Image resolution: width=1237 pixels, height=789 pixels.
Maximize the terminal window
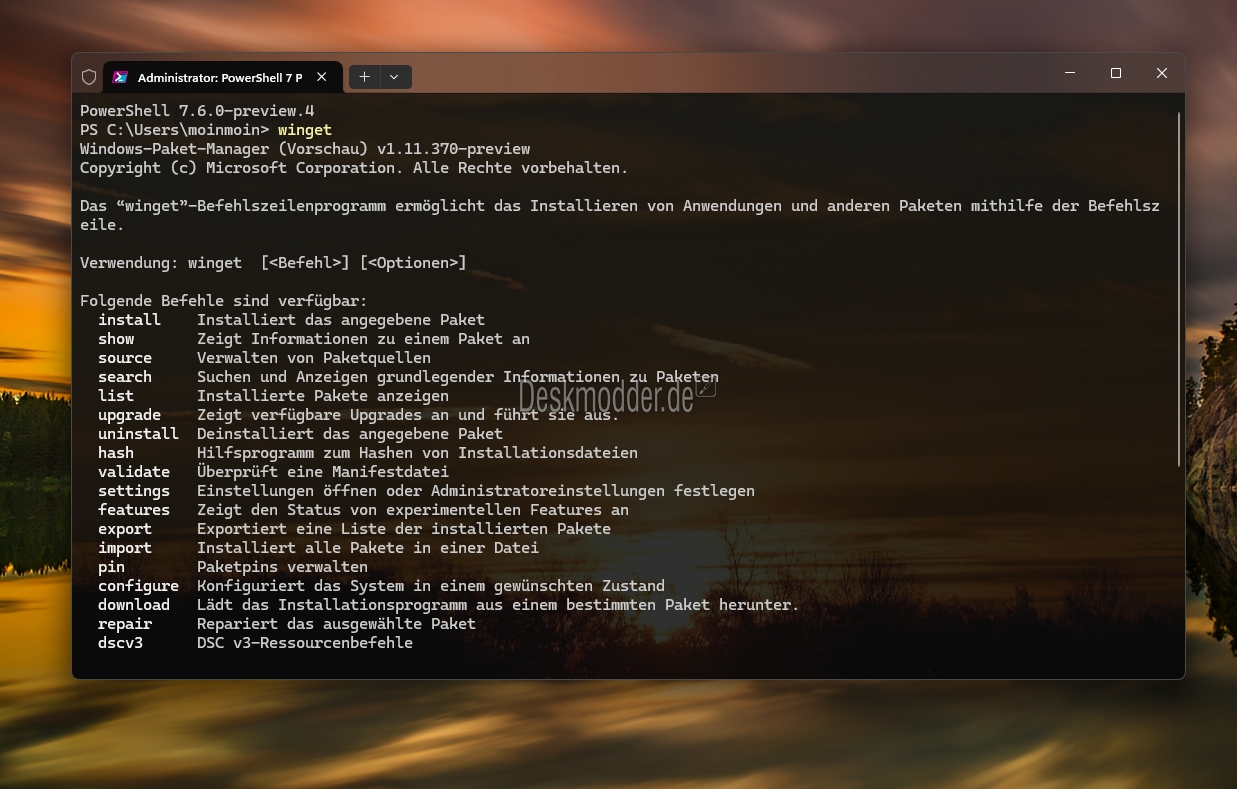(1116, 73)
